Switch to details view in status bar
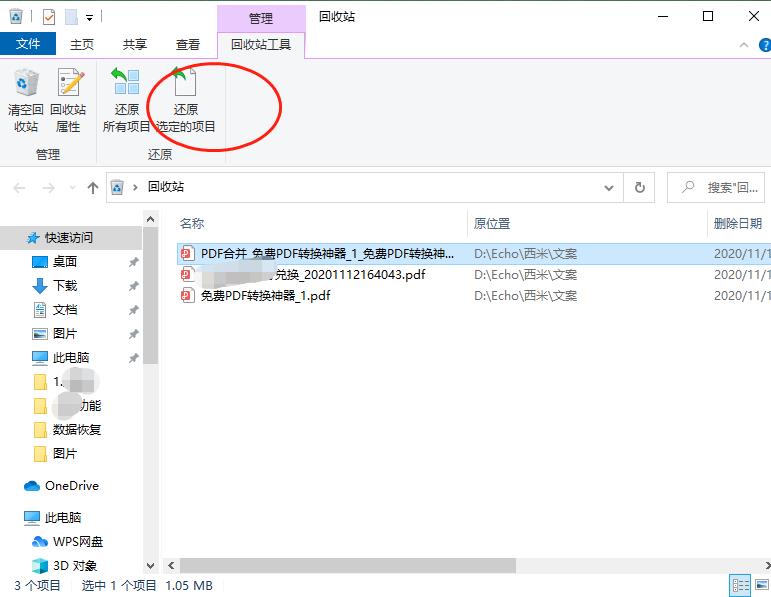The height and width of the screenshot is (597, 771). pyautogui.click(x=740, y=586)
